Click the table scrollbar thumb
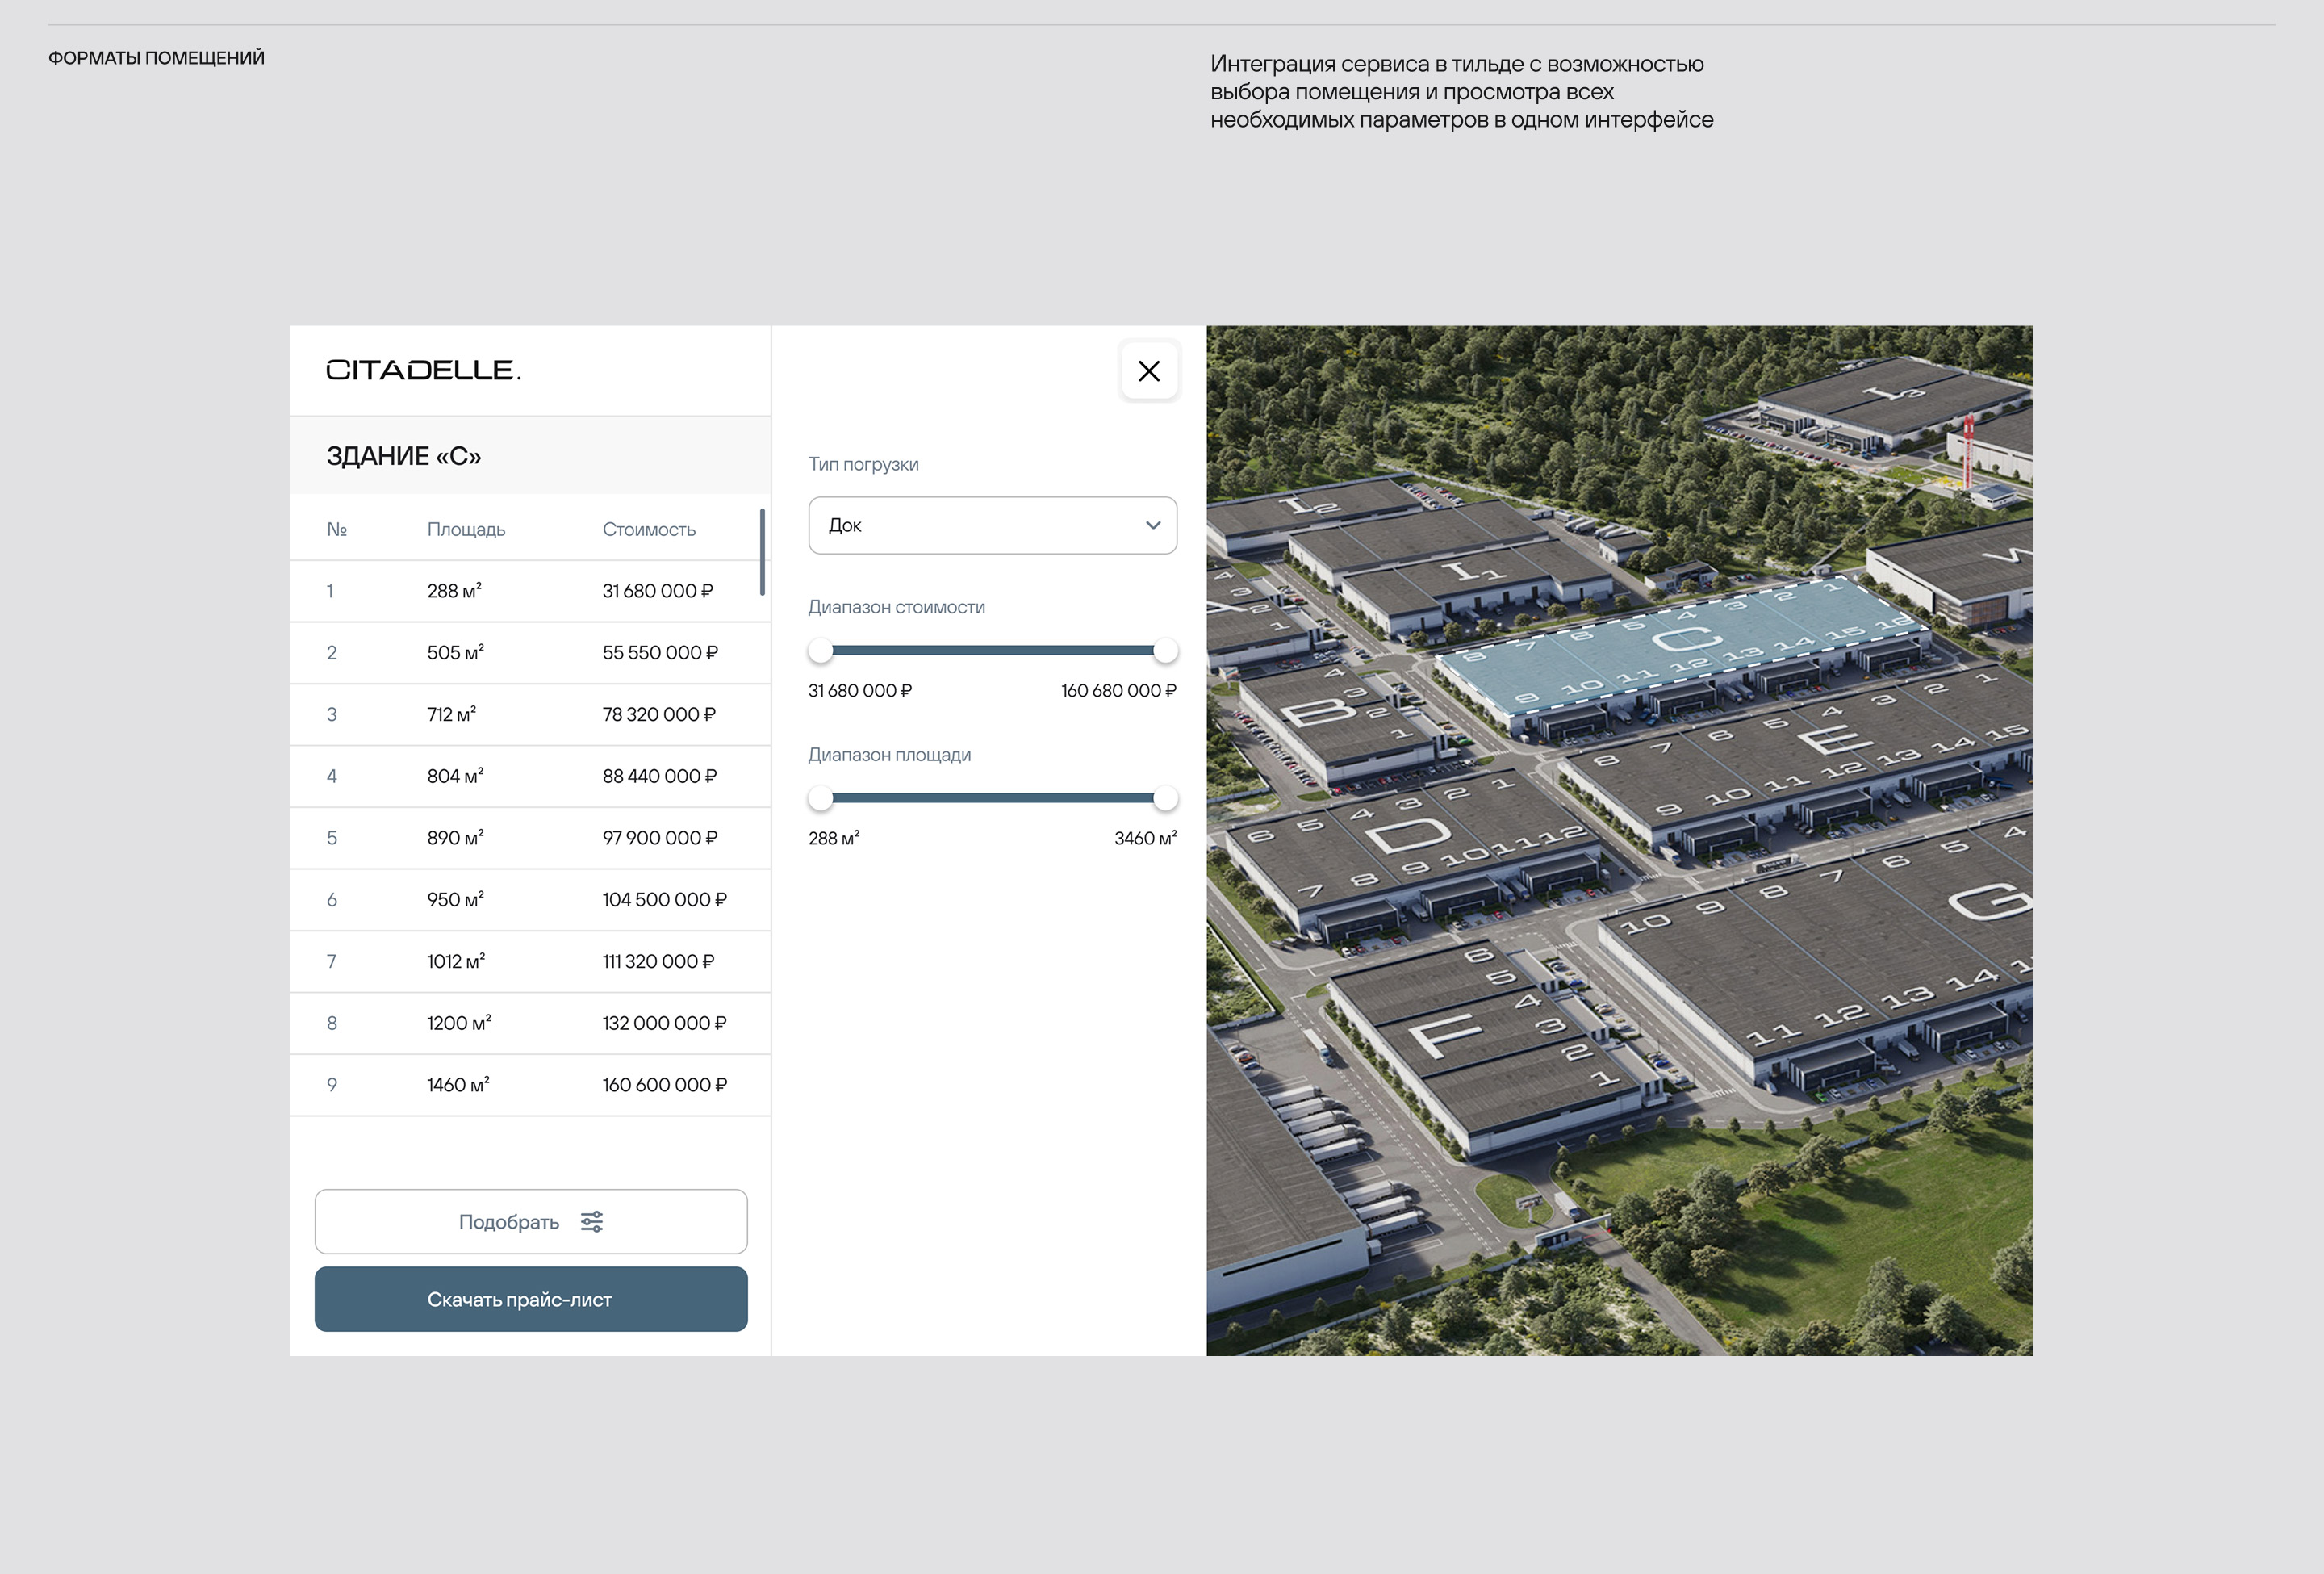This screenshot has width=2324, height=1574. (x=762, y=552)
